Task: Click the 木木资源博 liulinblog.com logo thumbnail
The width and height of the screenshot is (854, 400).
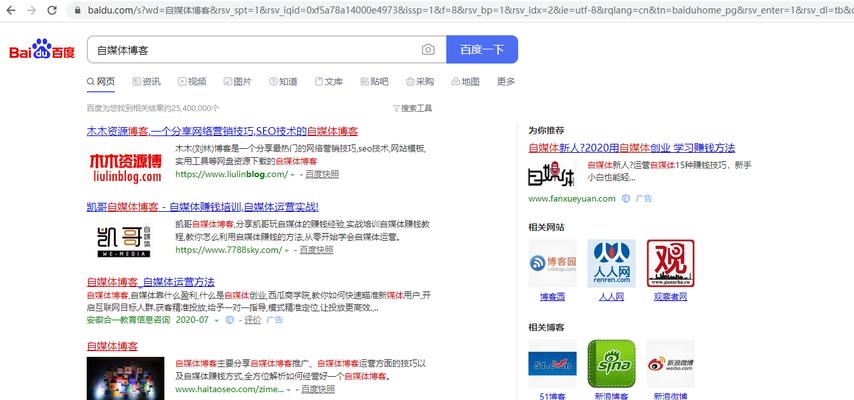Action: pyautogui.click(x=126, y=168)
